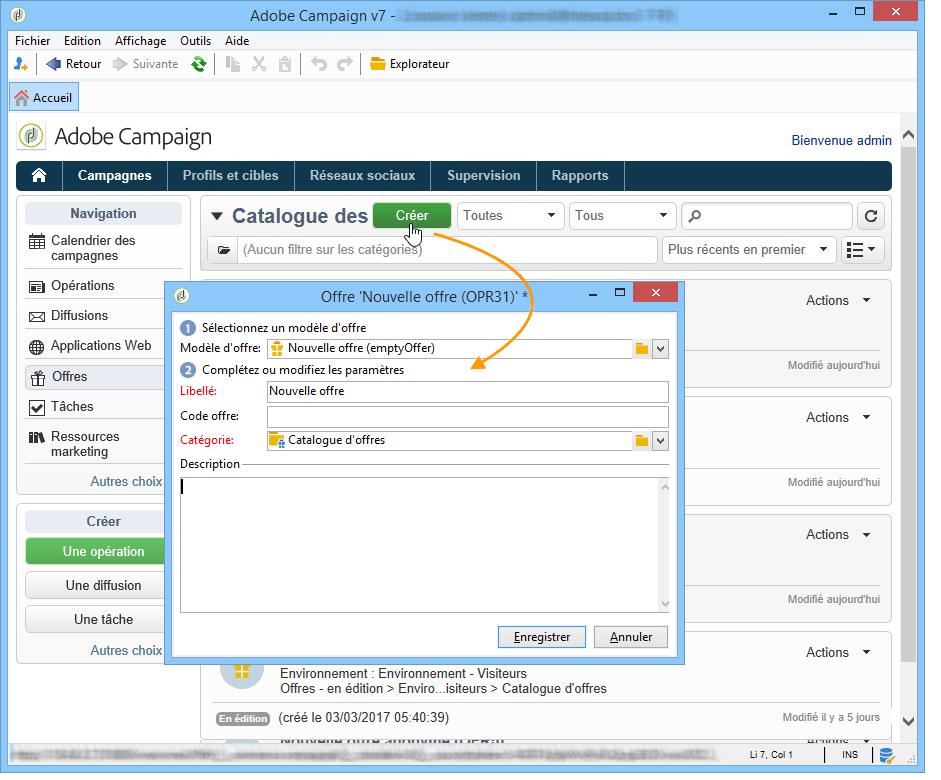941x780 pixels.
Task: Open the list view mode dropdown
Action: click(x=862, y=250)
